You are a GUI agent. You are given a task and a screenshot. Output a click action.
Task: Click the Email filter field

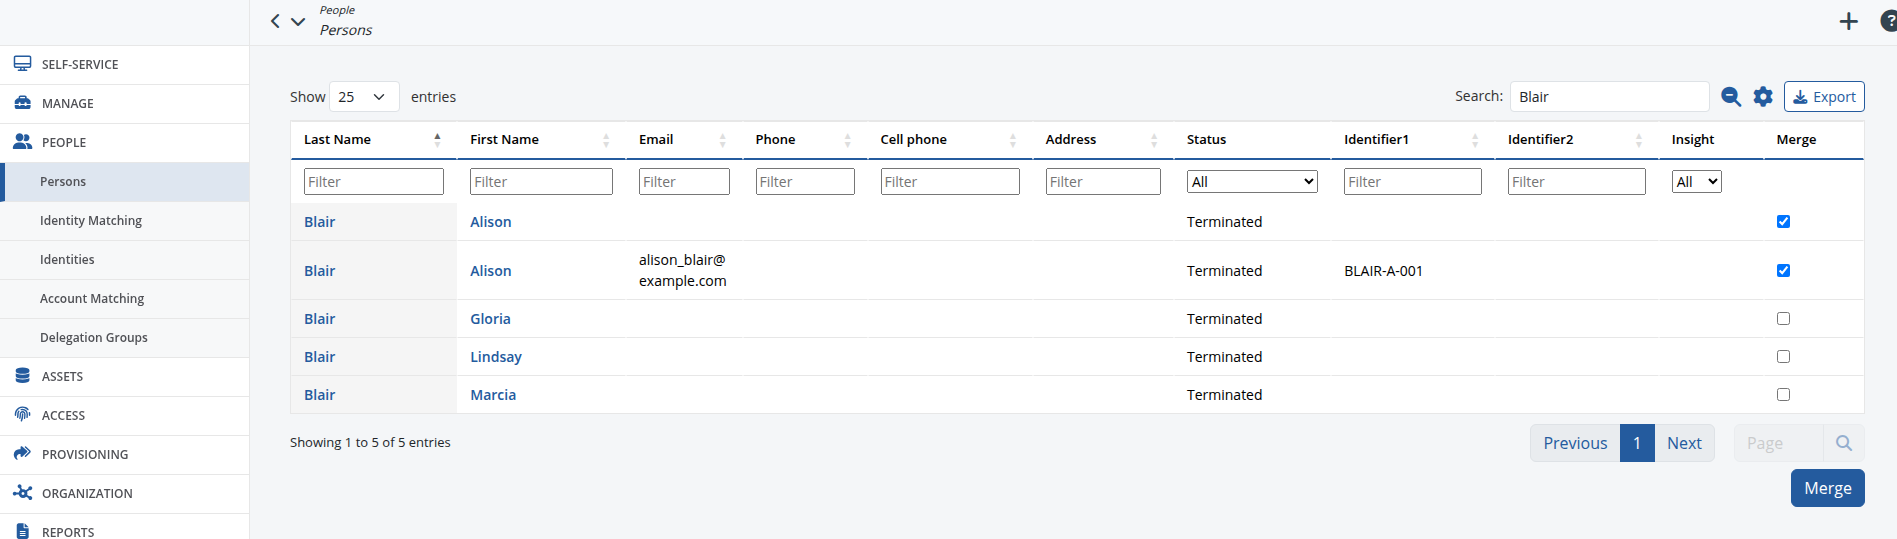coord(684,182)
